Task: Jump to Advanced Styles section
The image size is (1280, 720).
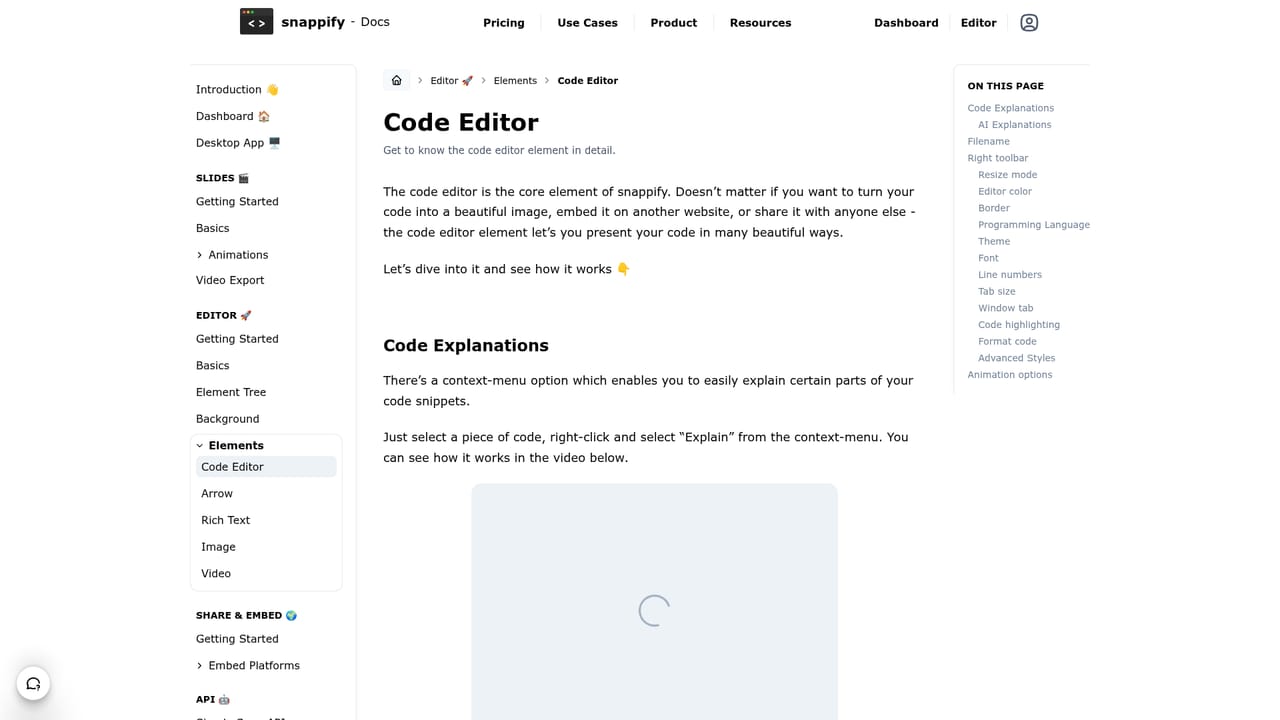Action: [1016, 358]
